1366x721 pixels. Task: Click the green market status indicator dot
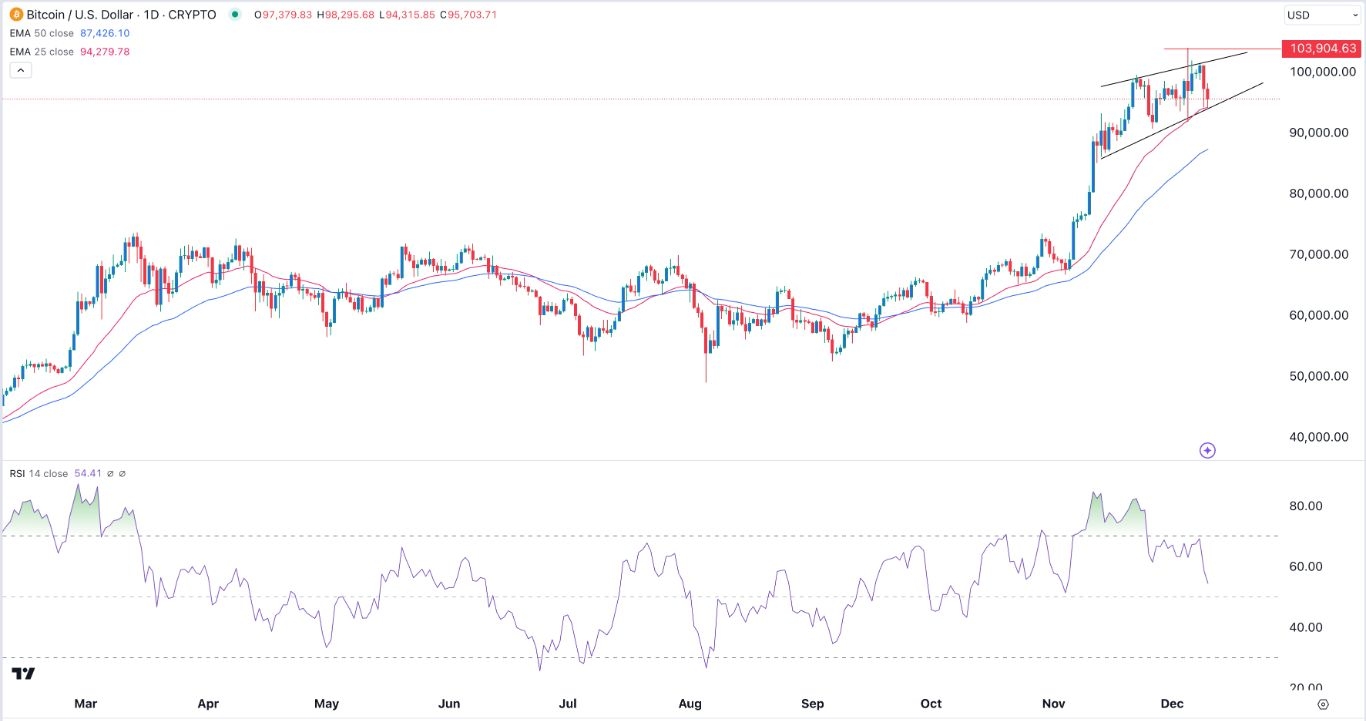234,15
